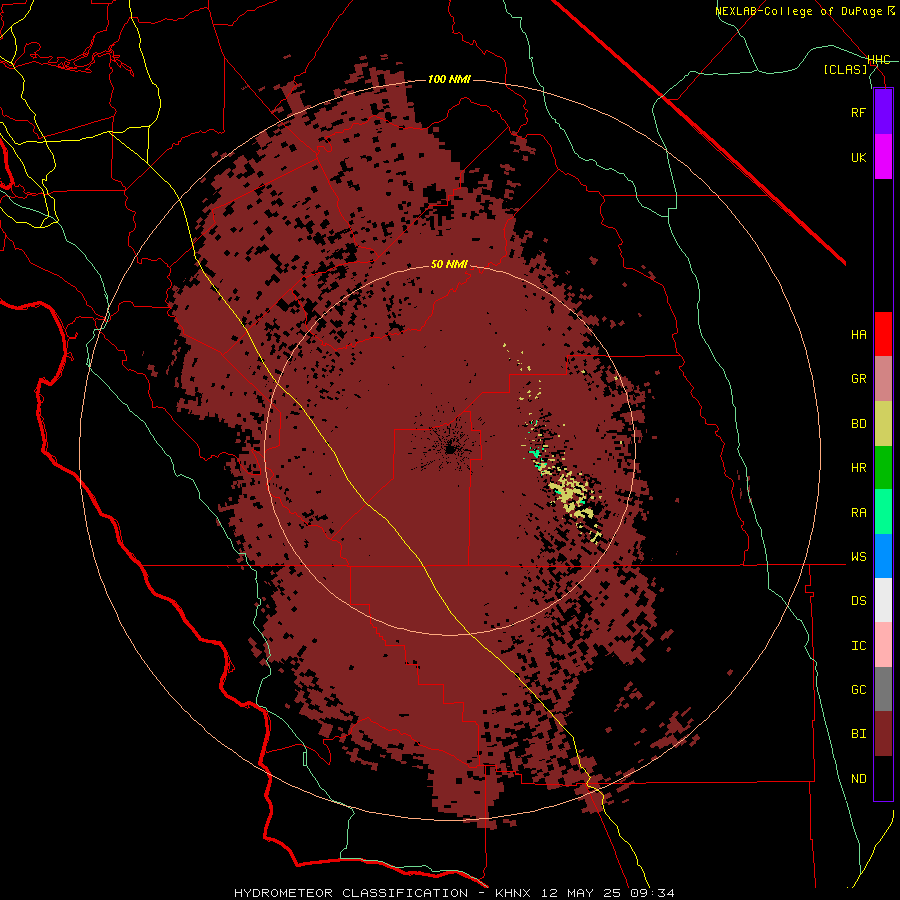Click the BD legend label
The image size is (900, 900).
click(858, 424)
